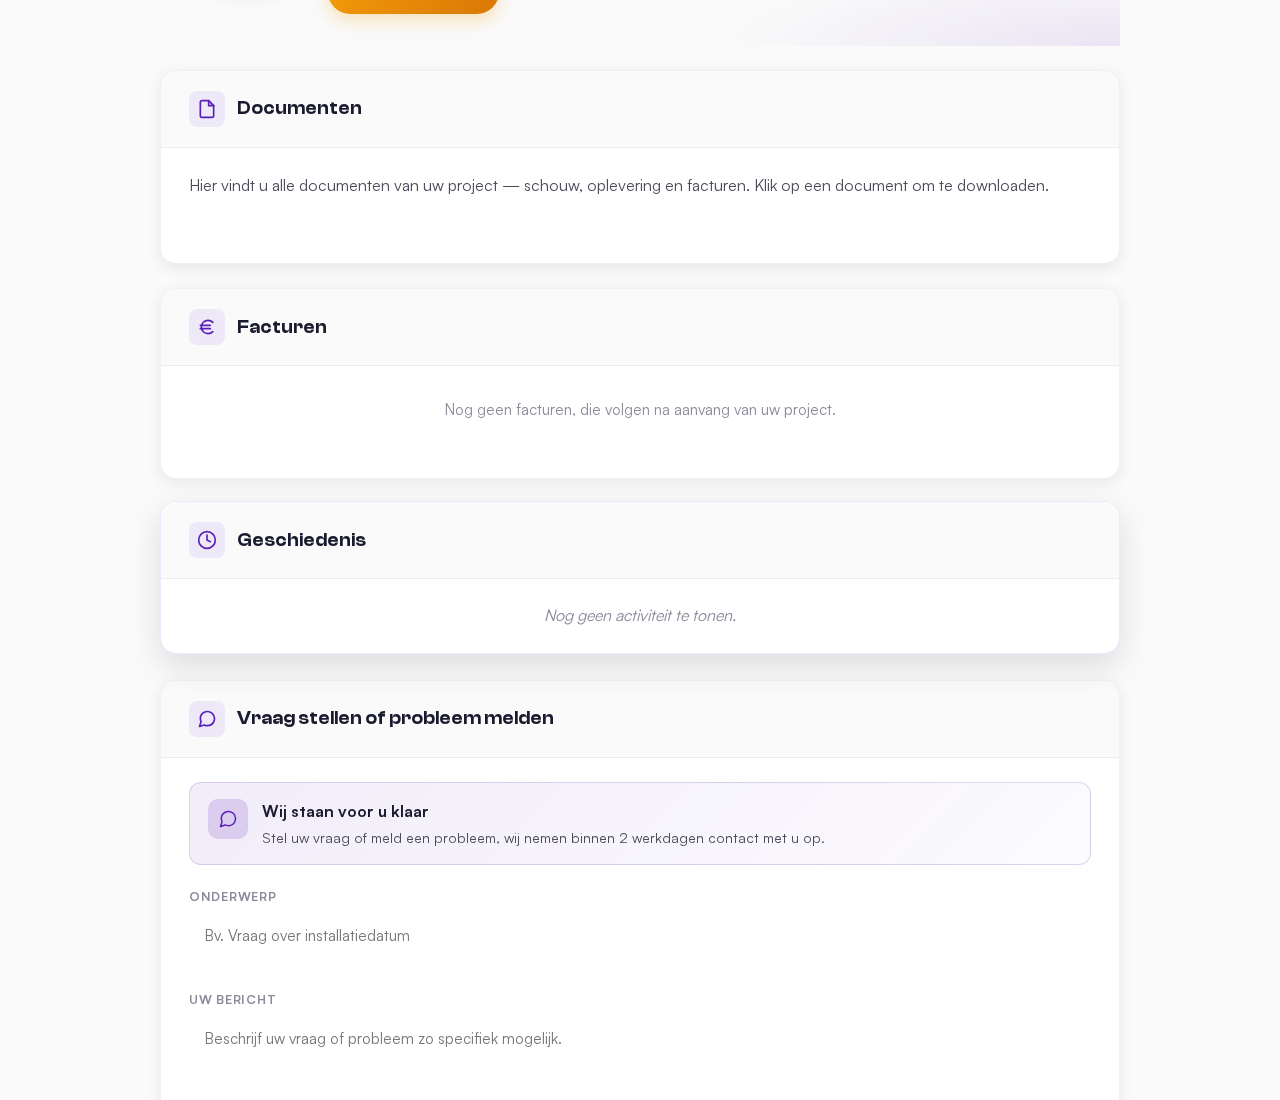Click the orange button at the top

click(413, 6)
